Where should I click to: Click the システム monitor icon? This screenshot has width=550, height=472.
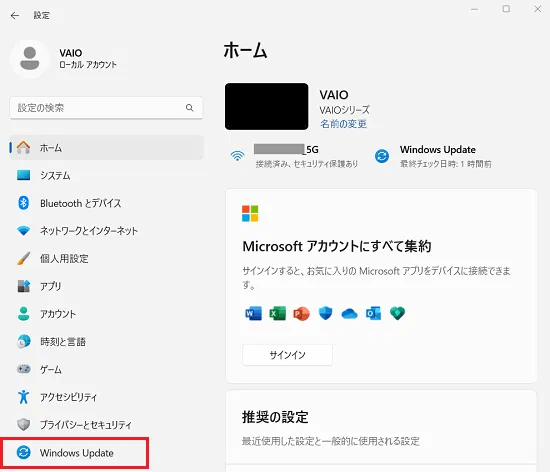tap(24, 175)
